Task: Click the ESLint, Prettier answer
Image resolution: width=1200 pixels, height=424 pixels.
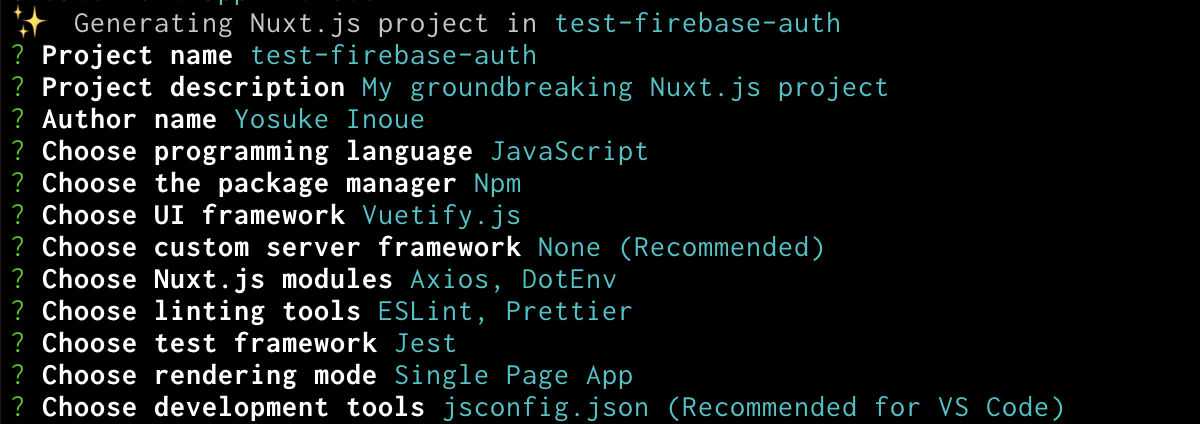Action: 505,311
